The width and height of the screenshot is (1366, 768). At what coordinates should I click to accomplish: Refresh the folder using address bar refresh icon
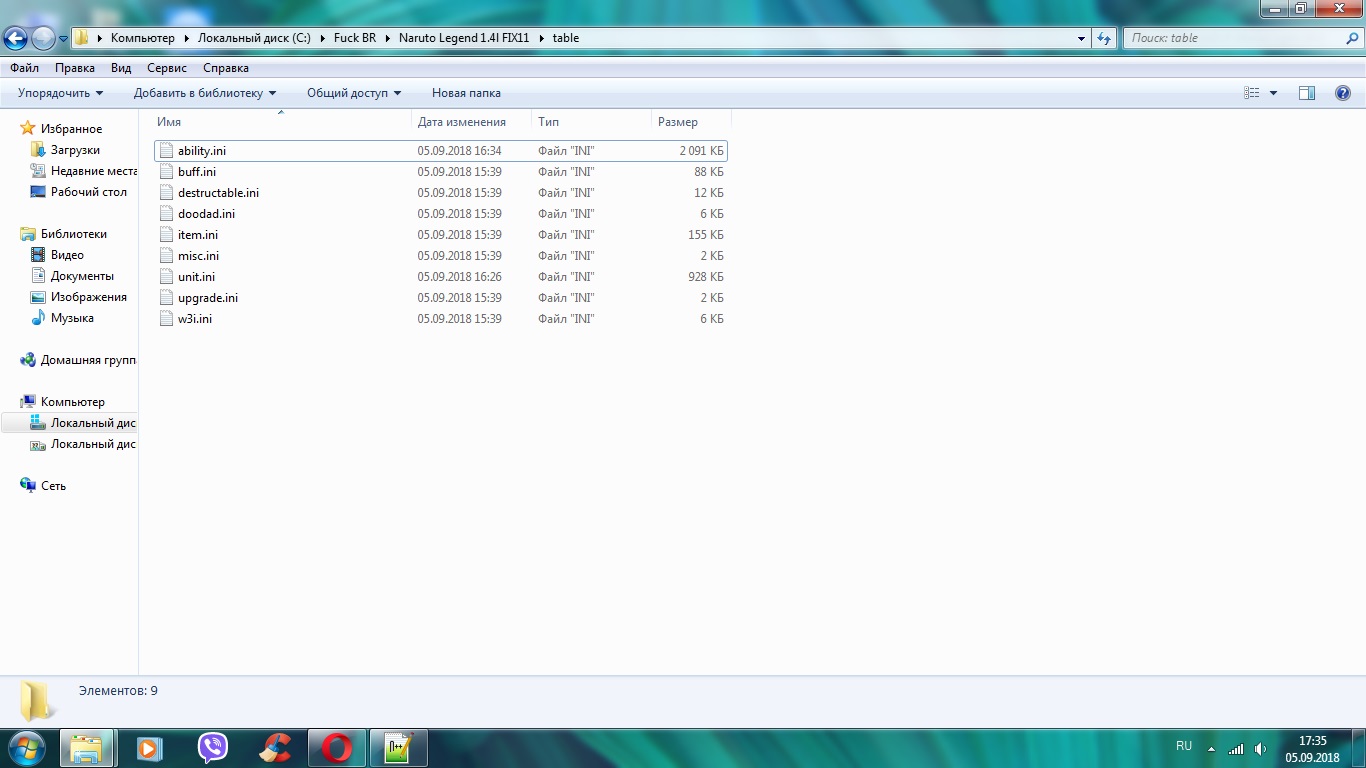tap(1104, 38)
